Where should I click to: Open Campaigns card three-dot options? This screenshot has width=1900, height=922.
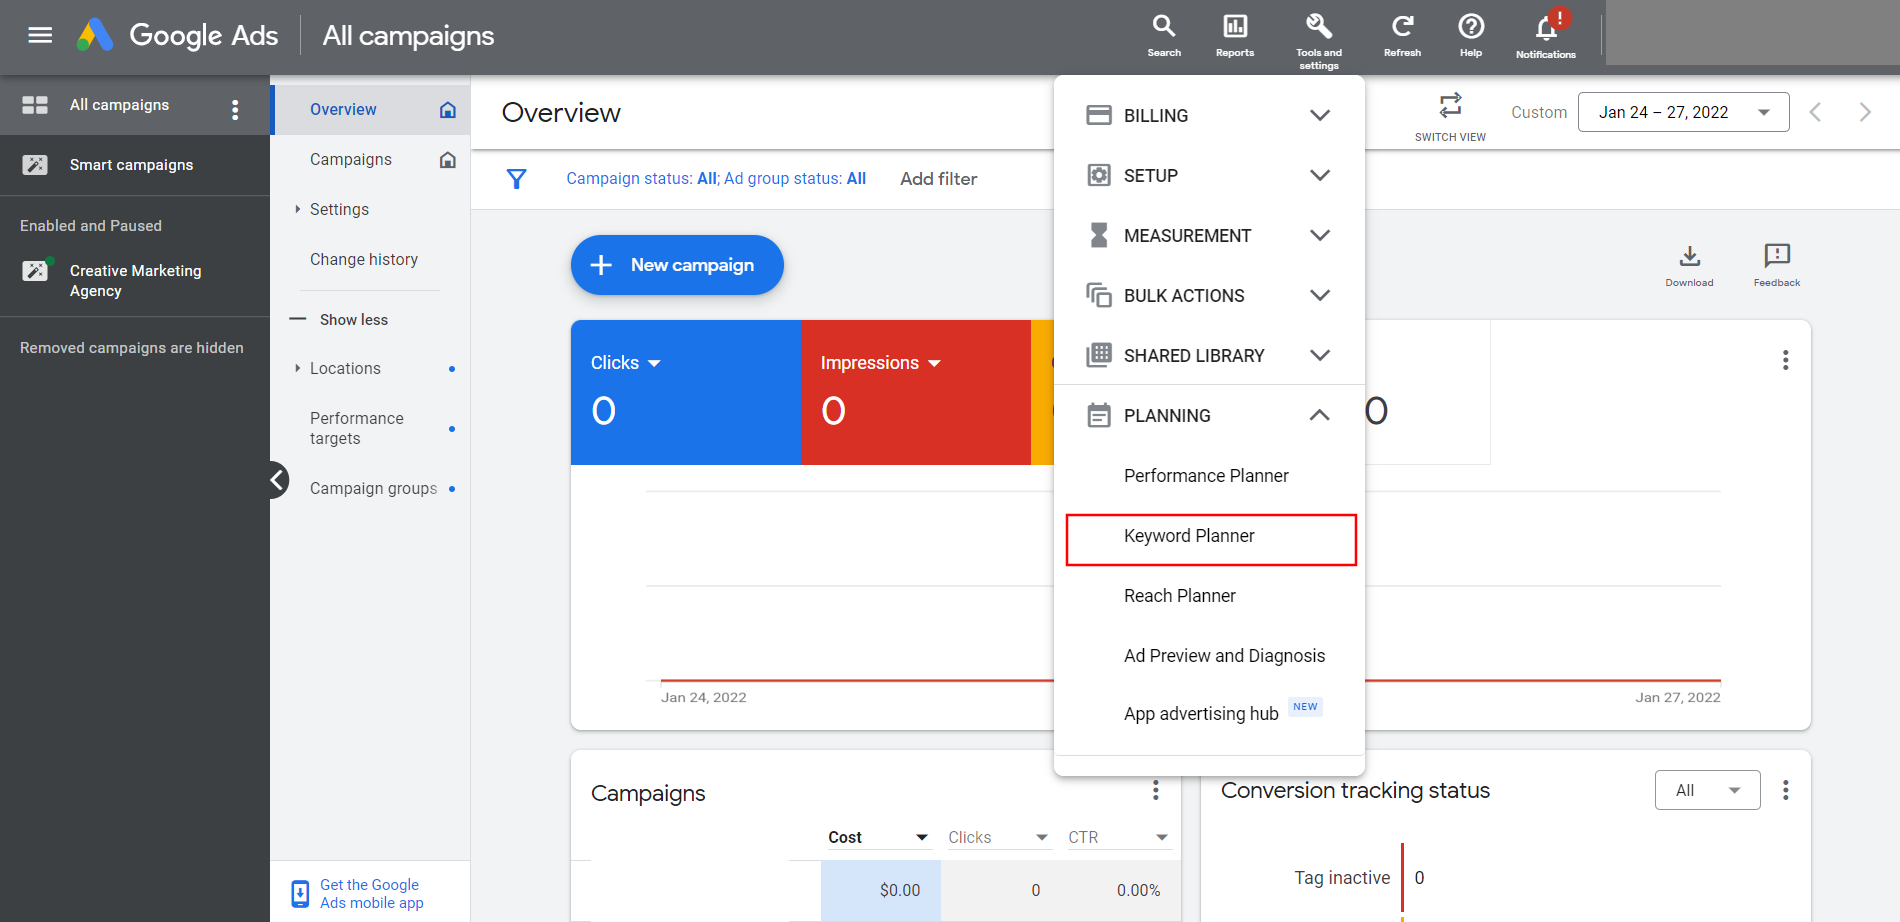(x=1155, y=790)
